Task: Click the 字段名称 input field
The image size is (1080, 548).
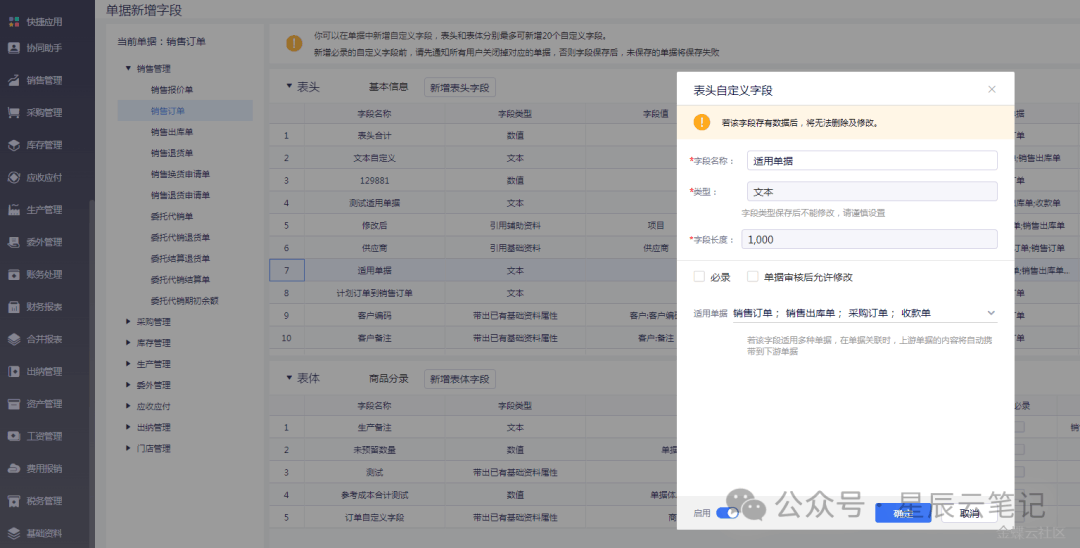Action: click(871, 160)
